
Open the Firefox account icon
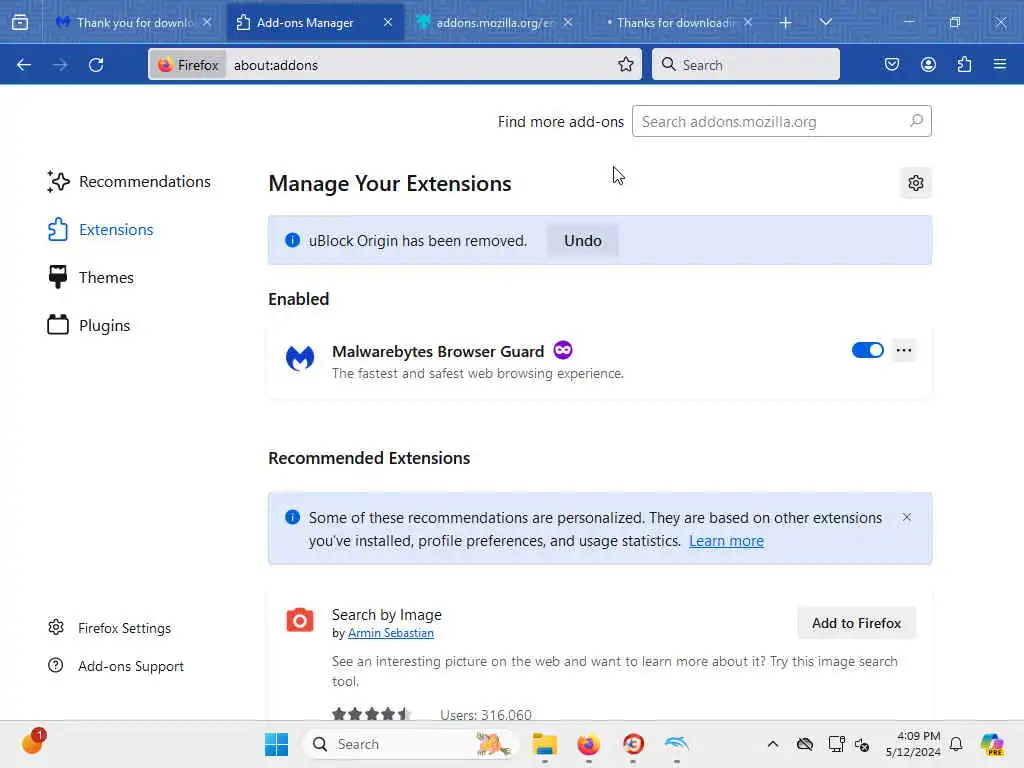coord(928,64)
